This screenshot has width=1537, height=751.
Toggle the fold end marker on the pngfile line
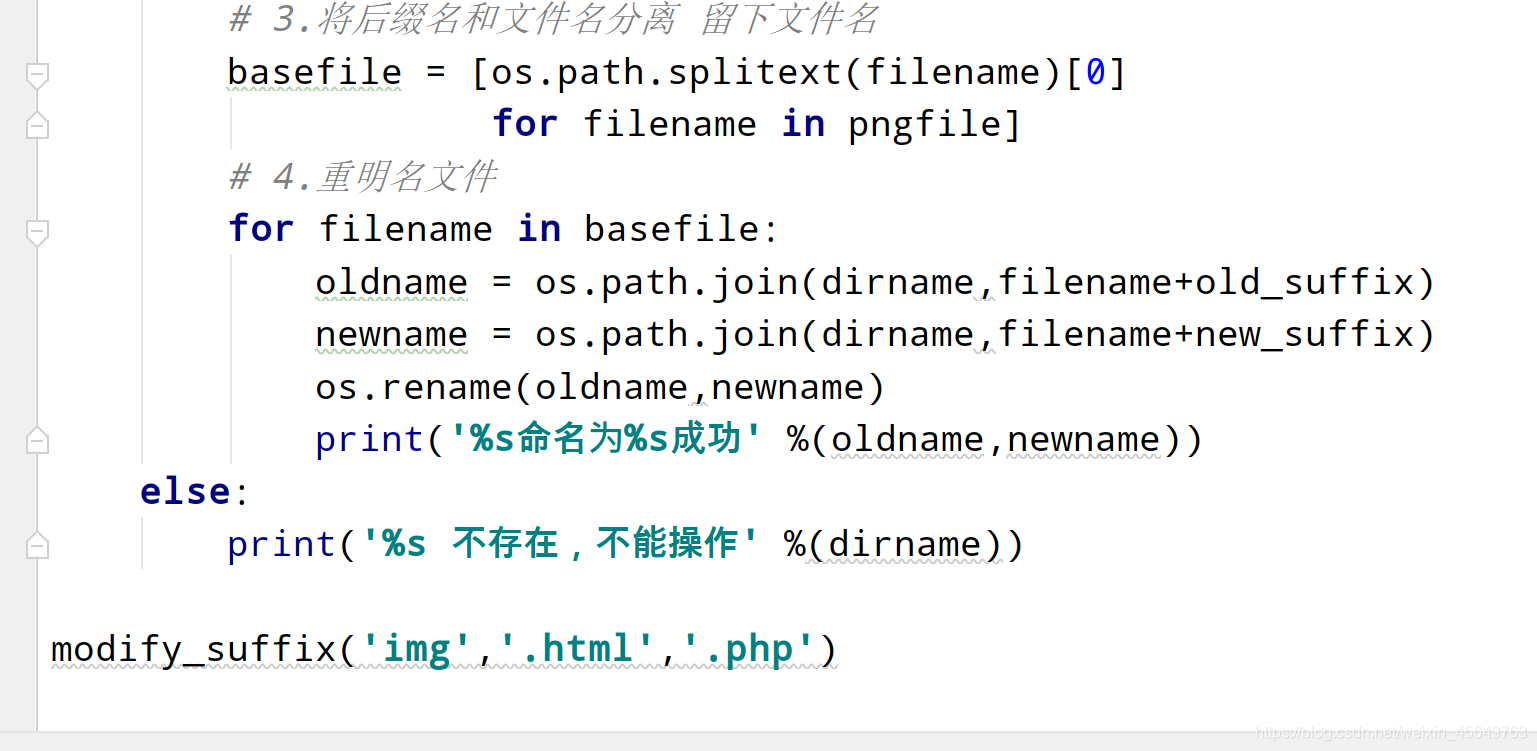click(37, 126)
